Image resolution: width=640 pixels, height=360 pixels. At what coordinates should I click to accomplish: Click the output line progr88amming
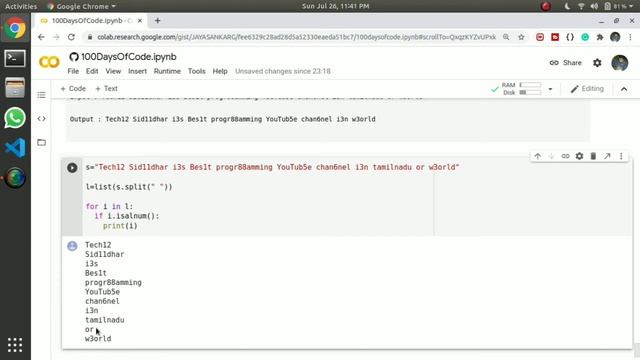tap(113, 282)
